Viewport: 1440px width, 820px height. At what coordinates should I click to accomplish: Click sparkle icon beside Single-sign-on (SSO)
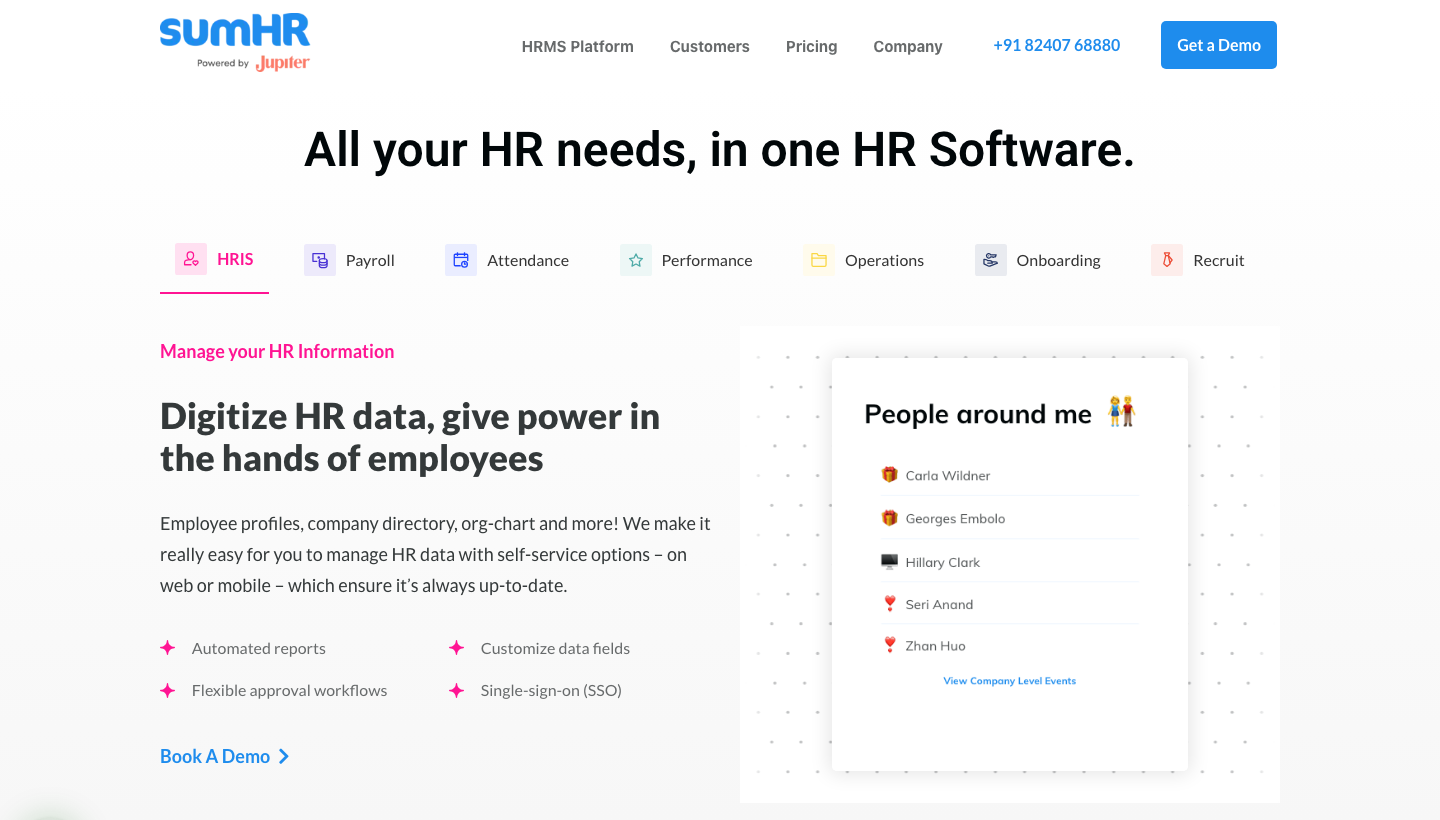point(457,690)
